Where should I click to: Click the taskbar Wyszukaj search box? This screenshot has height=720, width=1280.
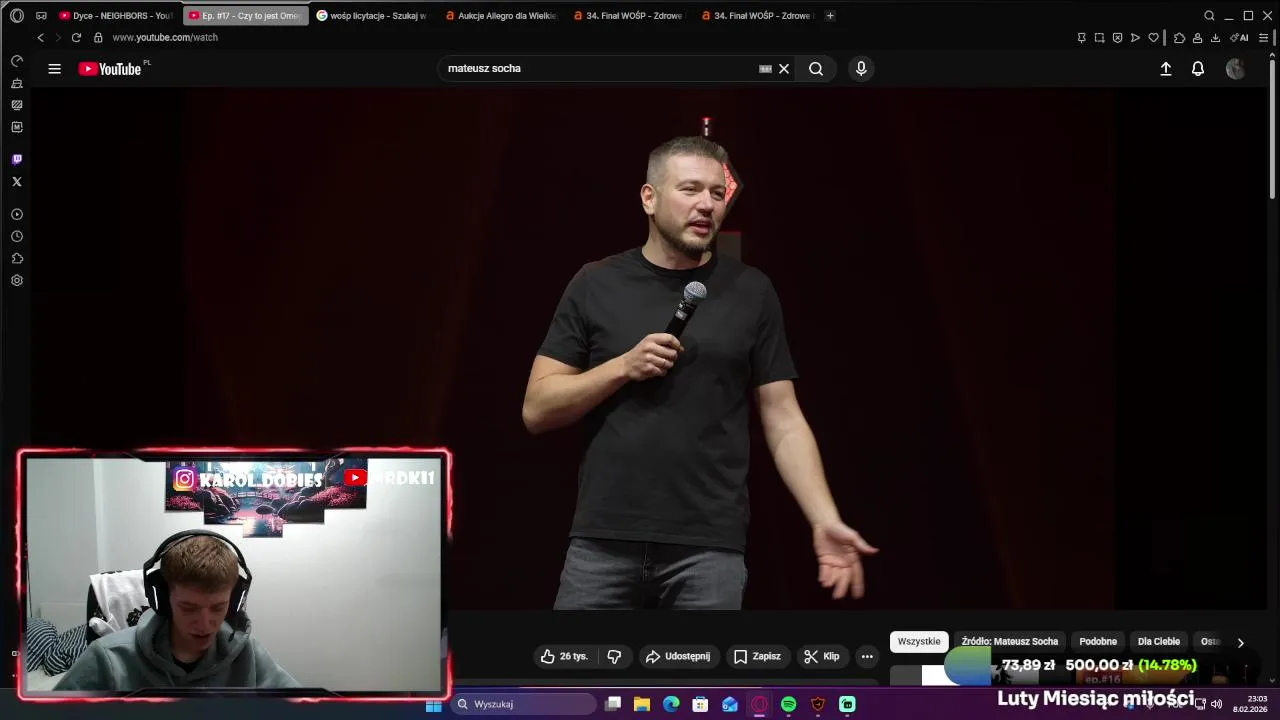[521, 705]
